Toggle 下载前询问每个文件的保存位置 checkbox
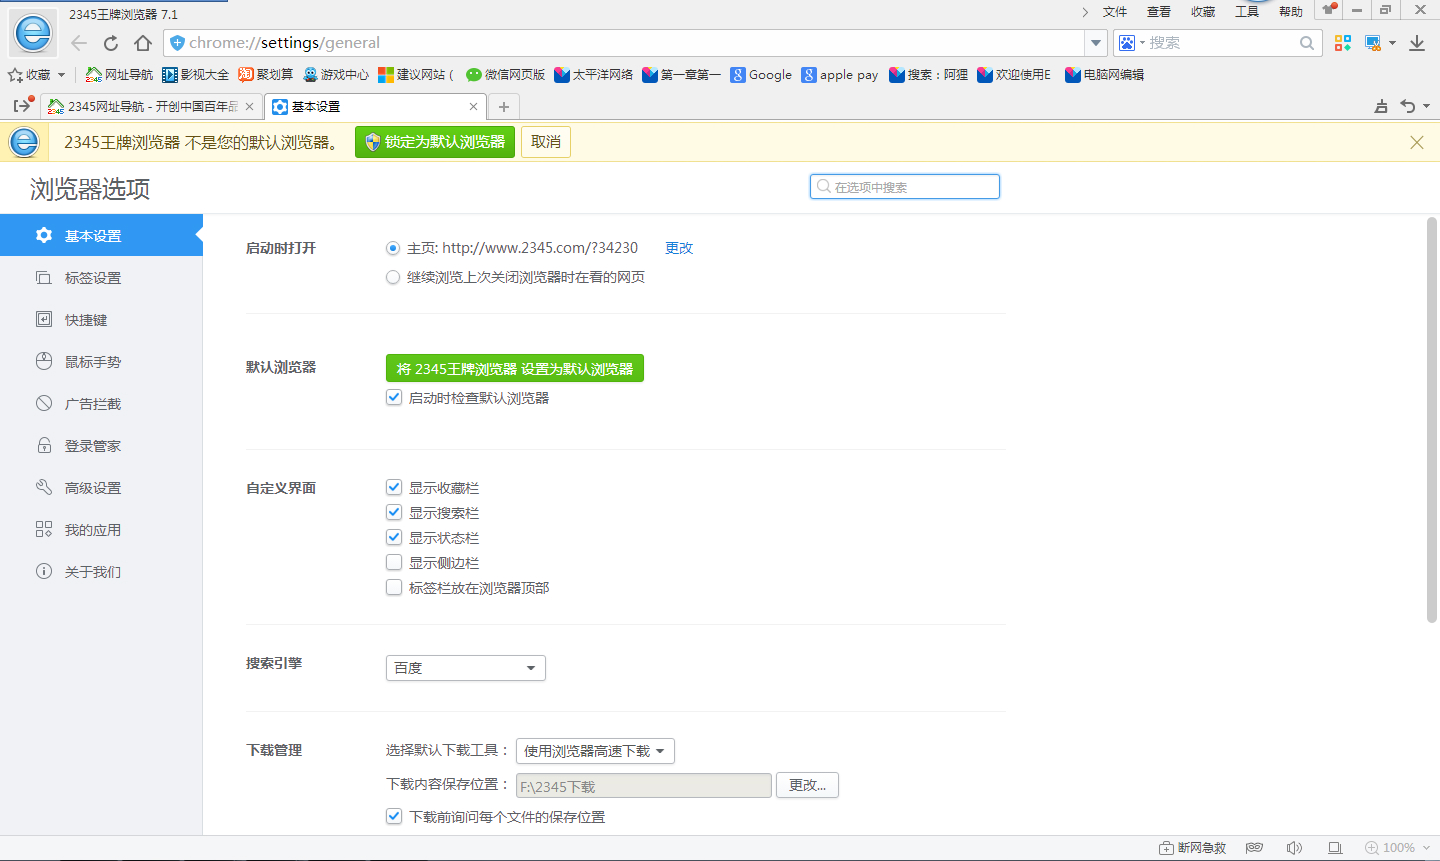This screenshot has width=1440, height=861. [x=394, y=817]
